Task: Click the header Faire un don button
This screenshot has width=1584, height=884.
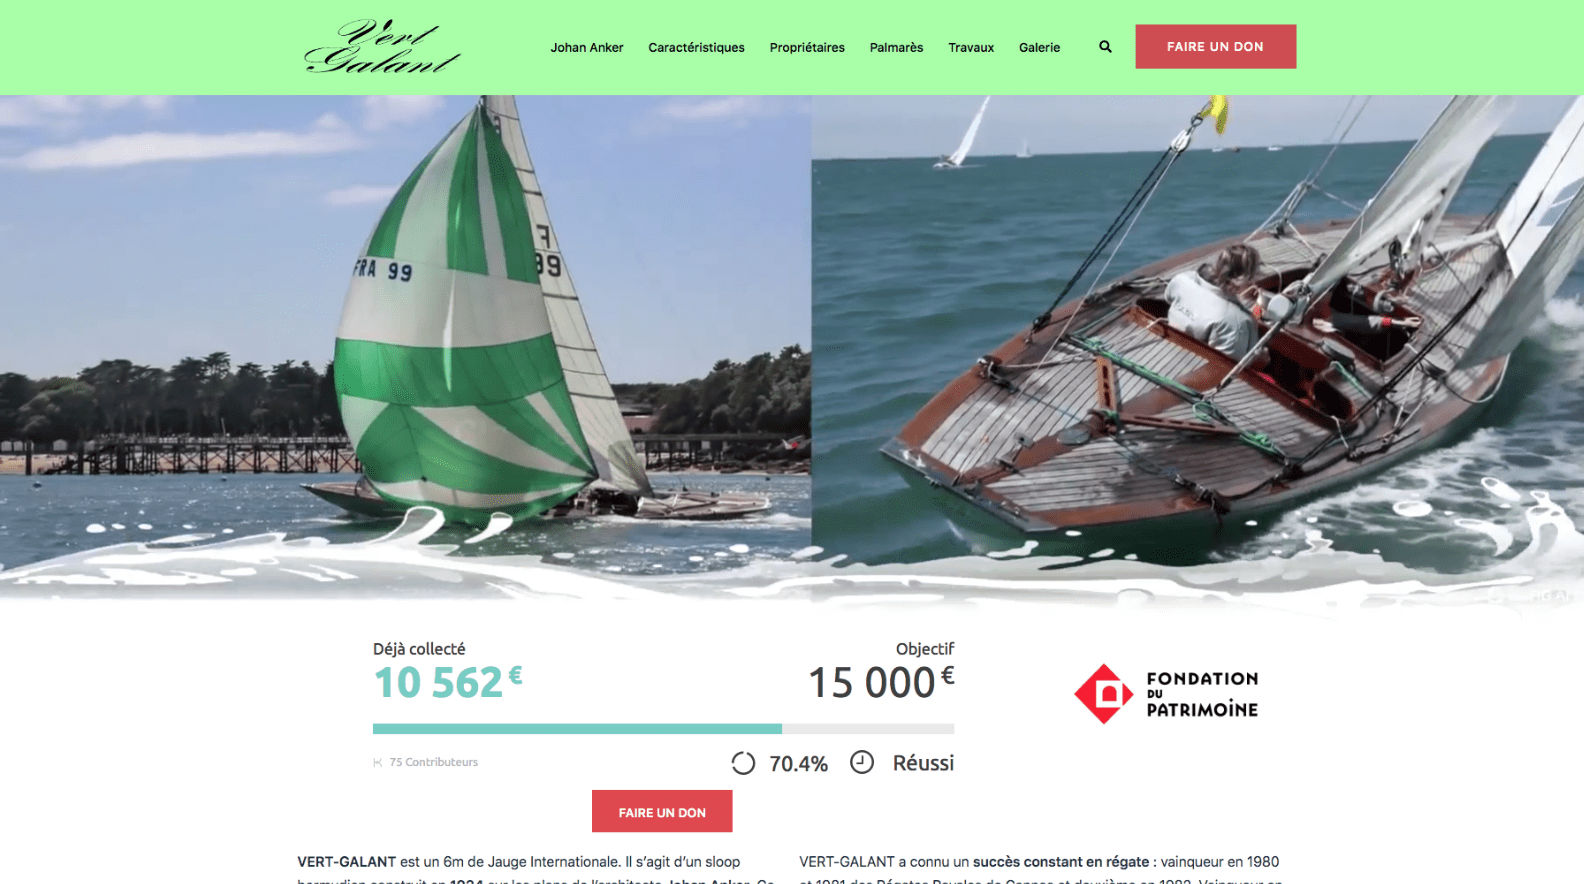Action: [1215, 47]
